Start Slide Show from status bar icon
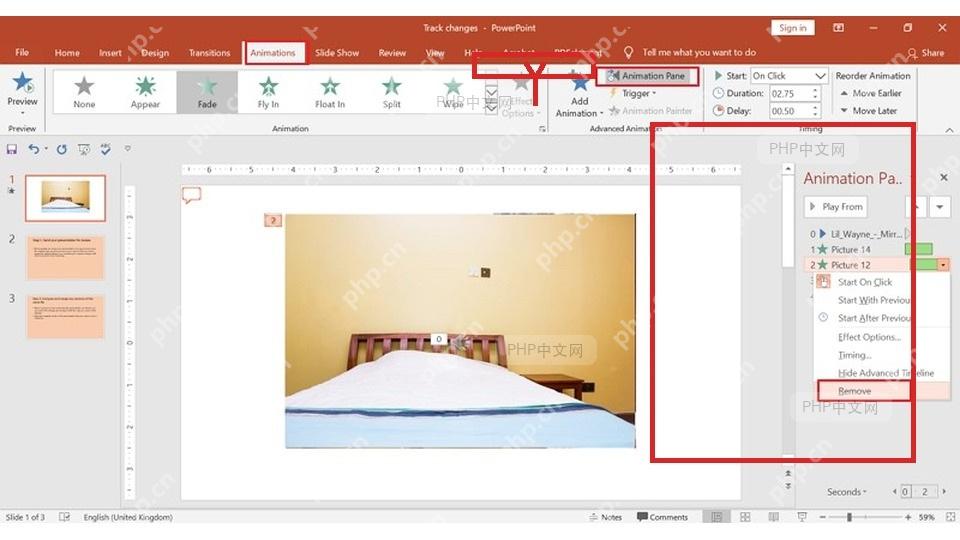Image resolution: width=960 pixels, height=540 pixels. (802, 517)
